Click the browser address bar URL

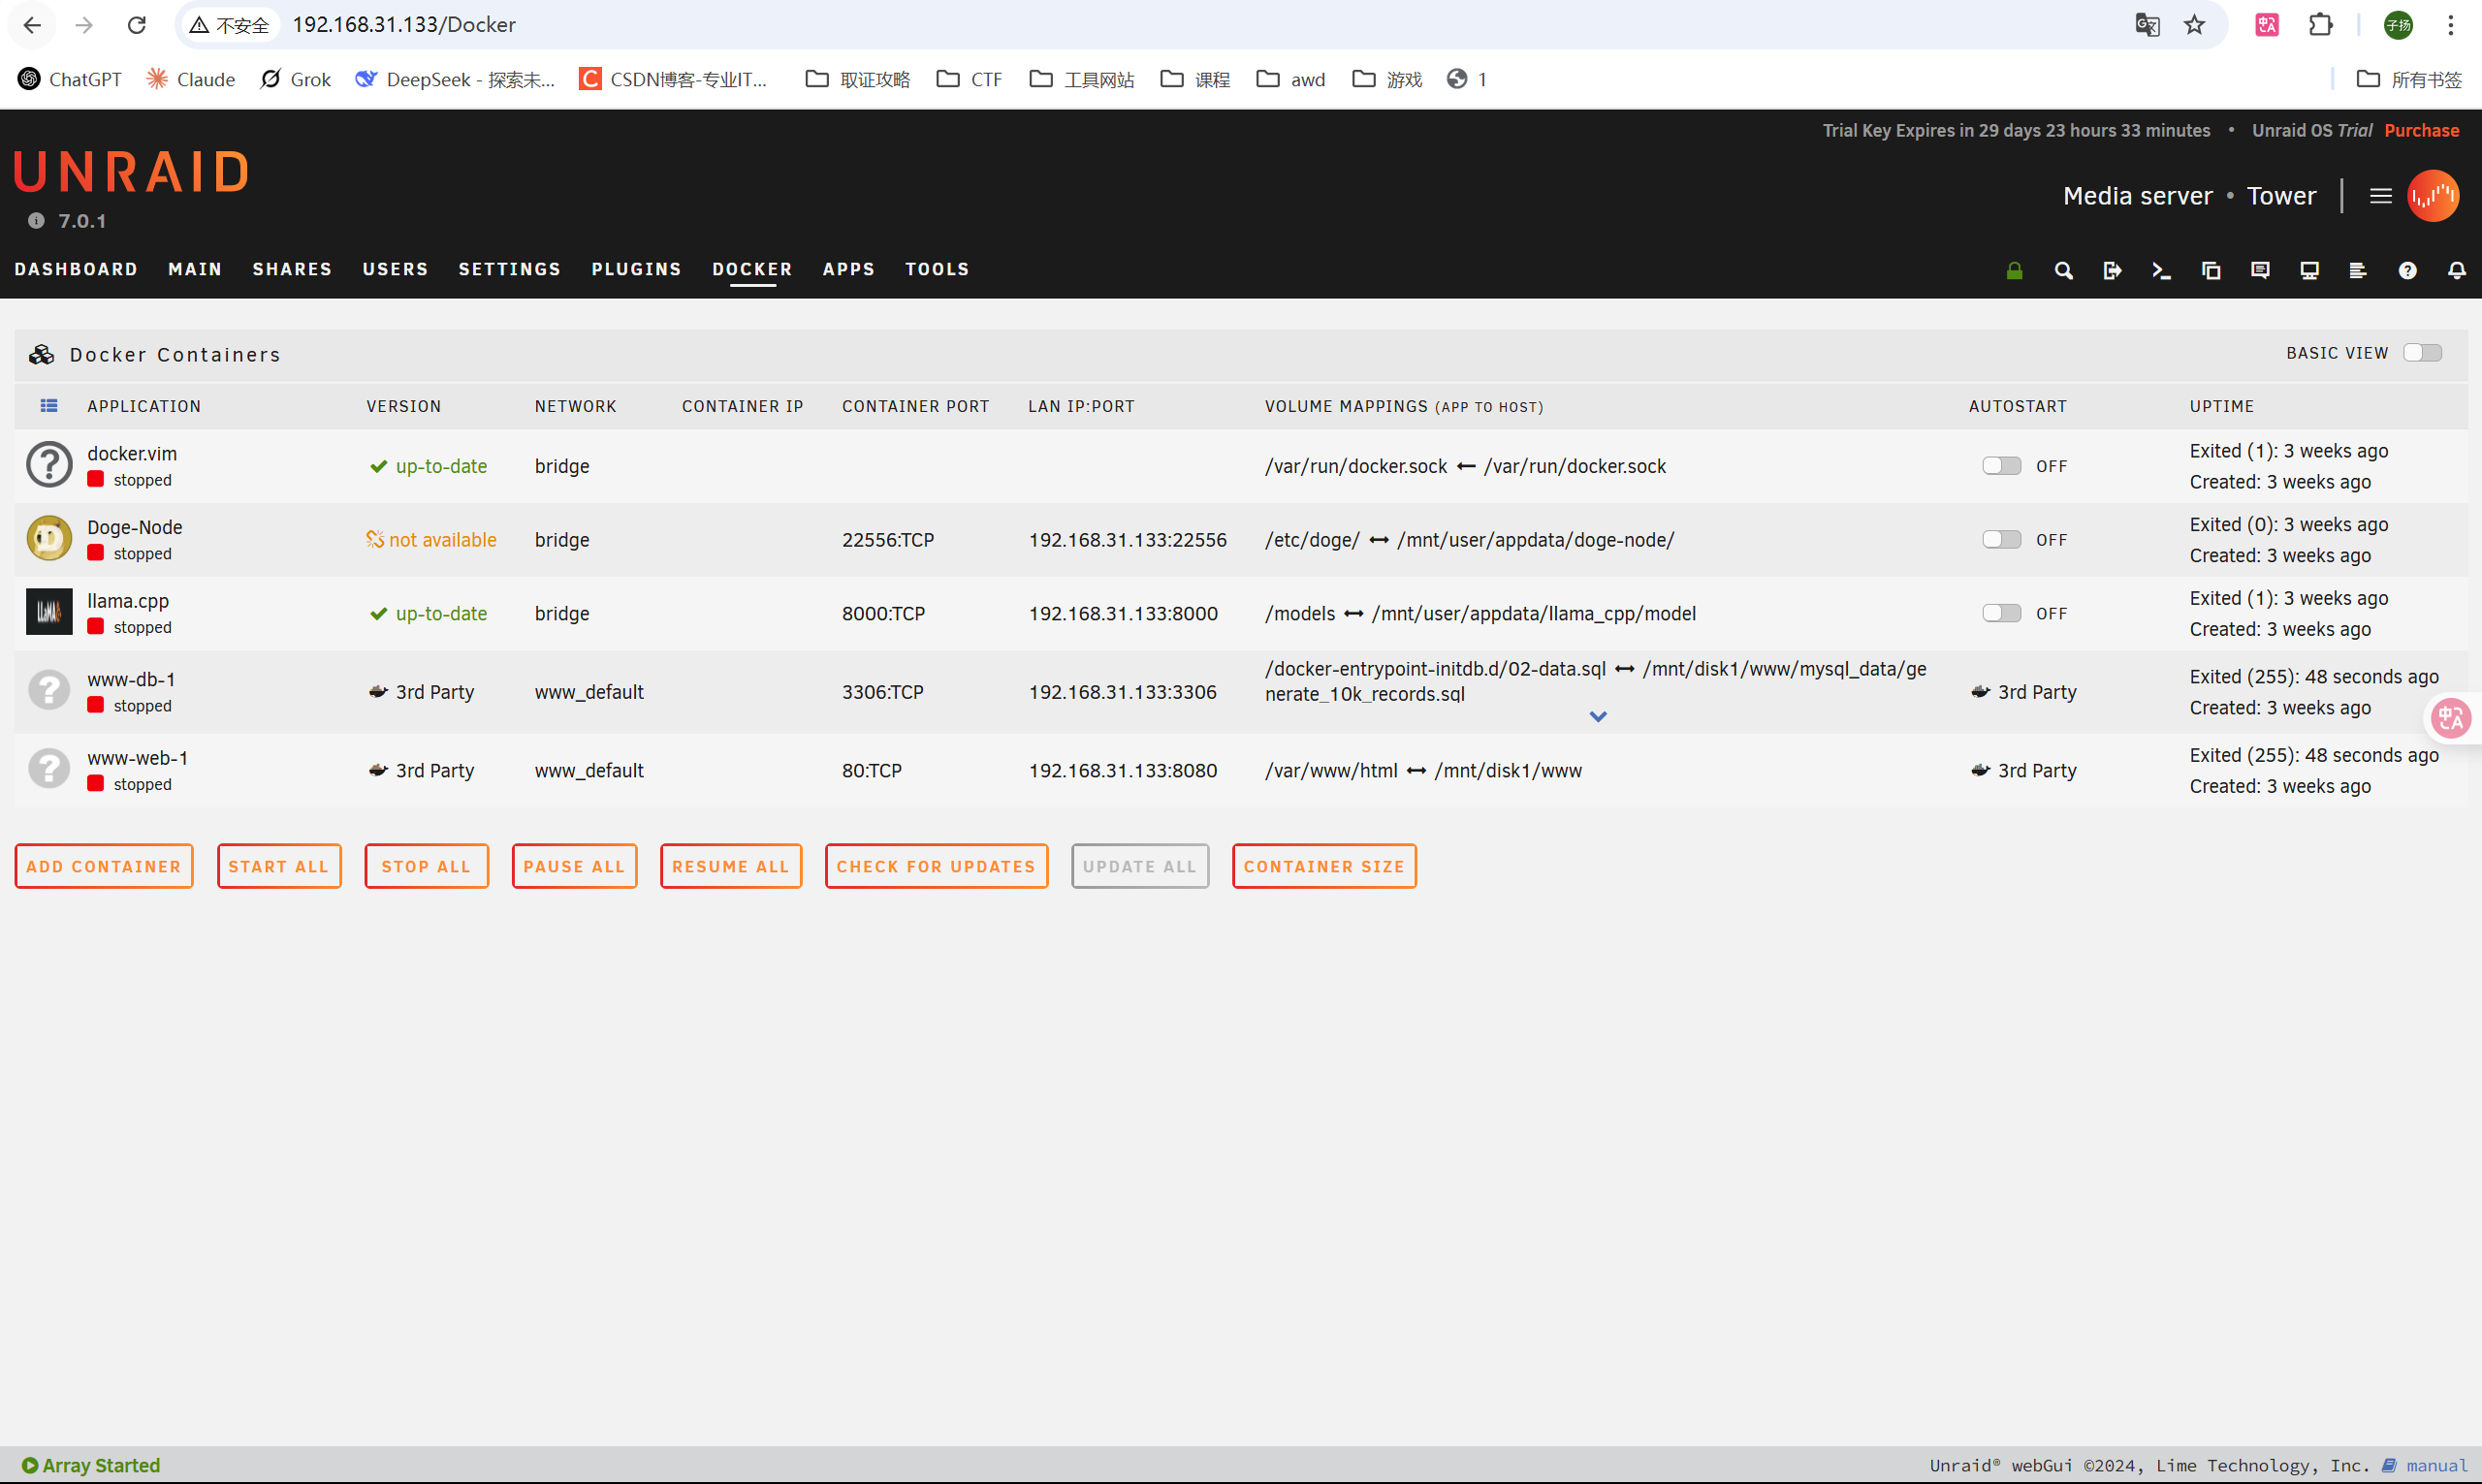[404, 25]
